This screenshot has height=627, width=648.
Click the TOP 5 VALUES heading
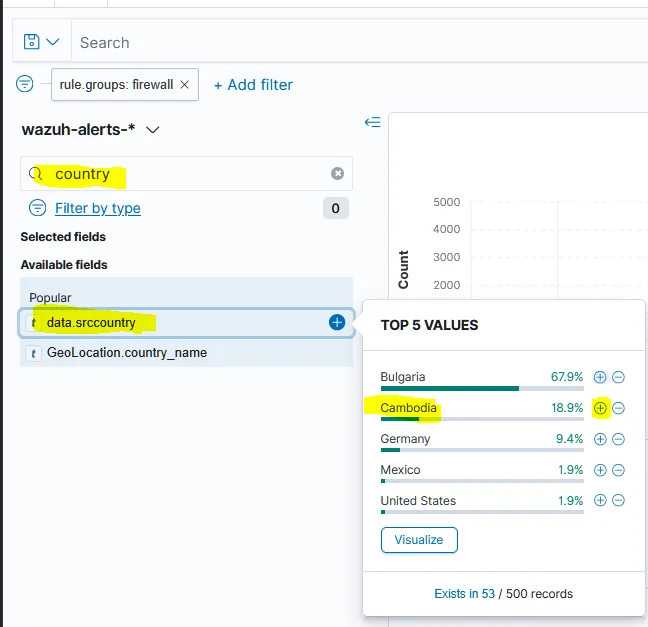point(429,325)
